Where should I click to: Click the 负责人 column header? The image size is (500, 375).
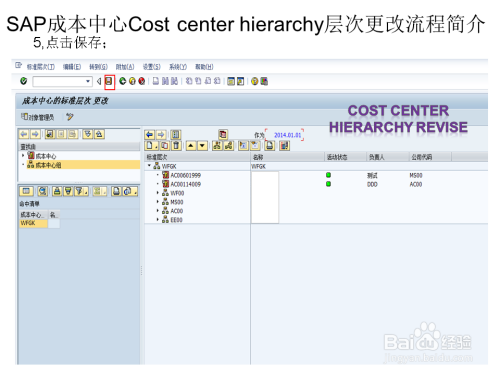click(388, 157)
